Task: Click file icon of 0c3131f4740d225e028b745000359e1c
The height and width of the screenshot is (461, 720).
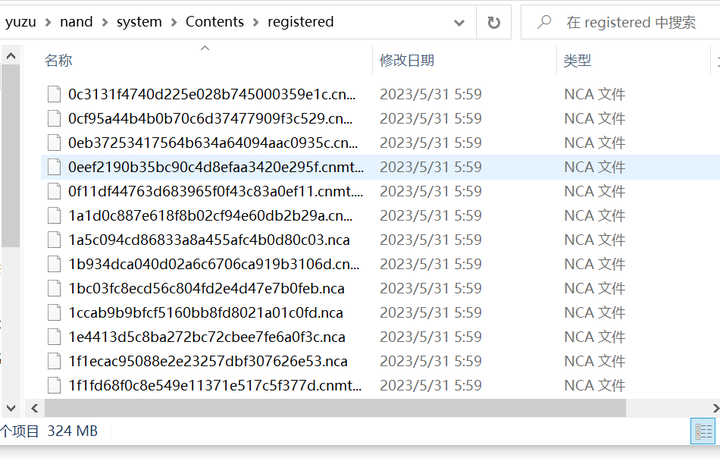Action: pos(54,94)
